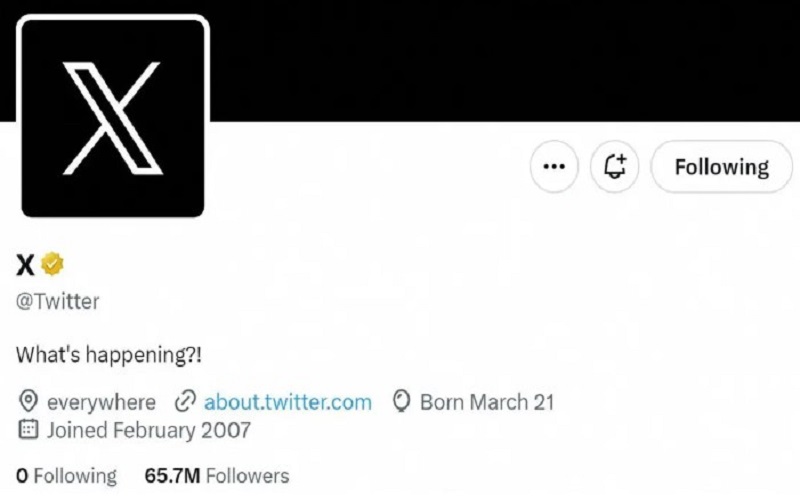Click the "everywhere" location text
The height and width of the screenshot is (500, 800).
[101, 403]
